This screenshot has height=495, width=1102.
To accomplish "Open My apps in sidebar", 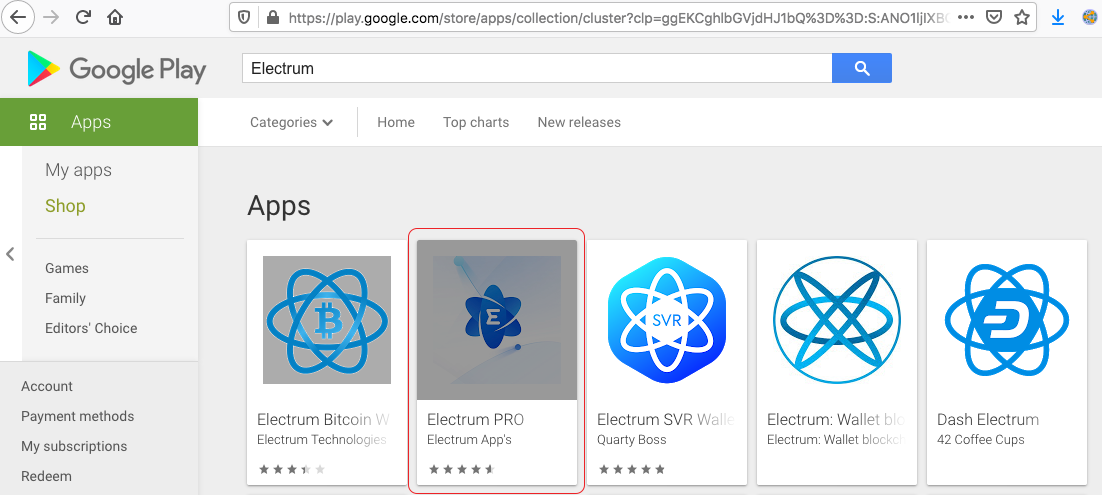I will pyautogui.click(x=78, y=170).
